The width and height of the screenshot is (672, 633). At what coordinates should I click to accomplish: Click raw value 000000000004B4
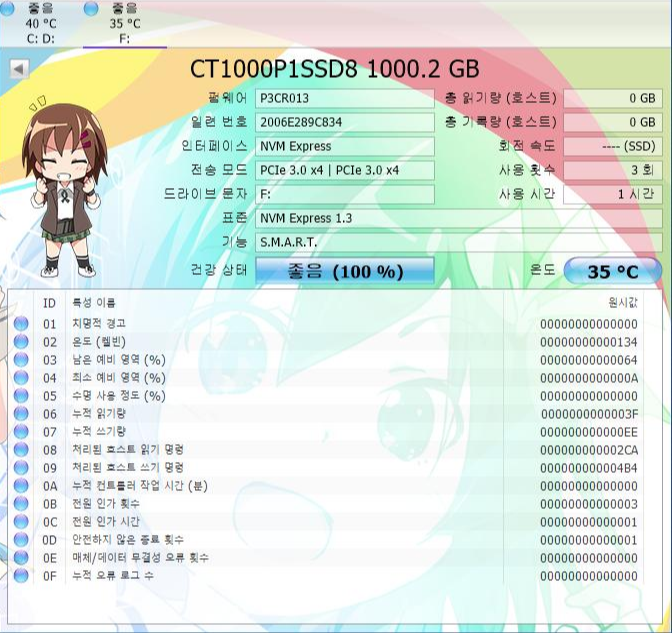coord(589,468)
